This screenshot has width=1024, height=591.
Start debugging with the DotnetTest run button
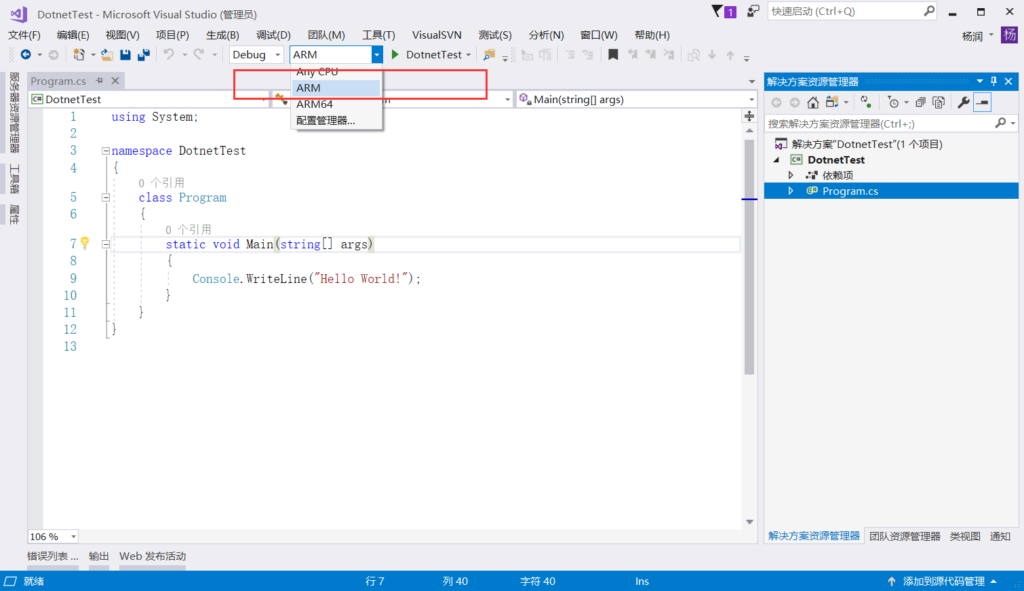click(x=430, y=55)
